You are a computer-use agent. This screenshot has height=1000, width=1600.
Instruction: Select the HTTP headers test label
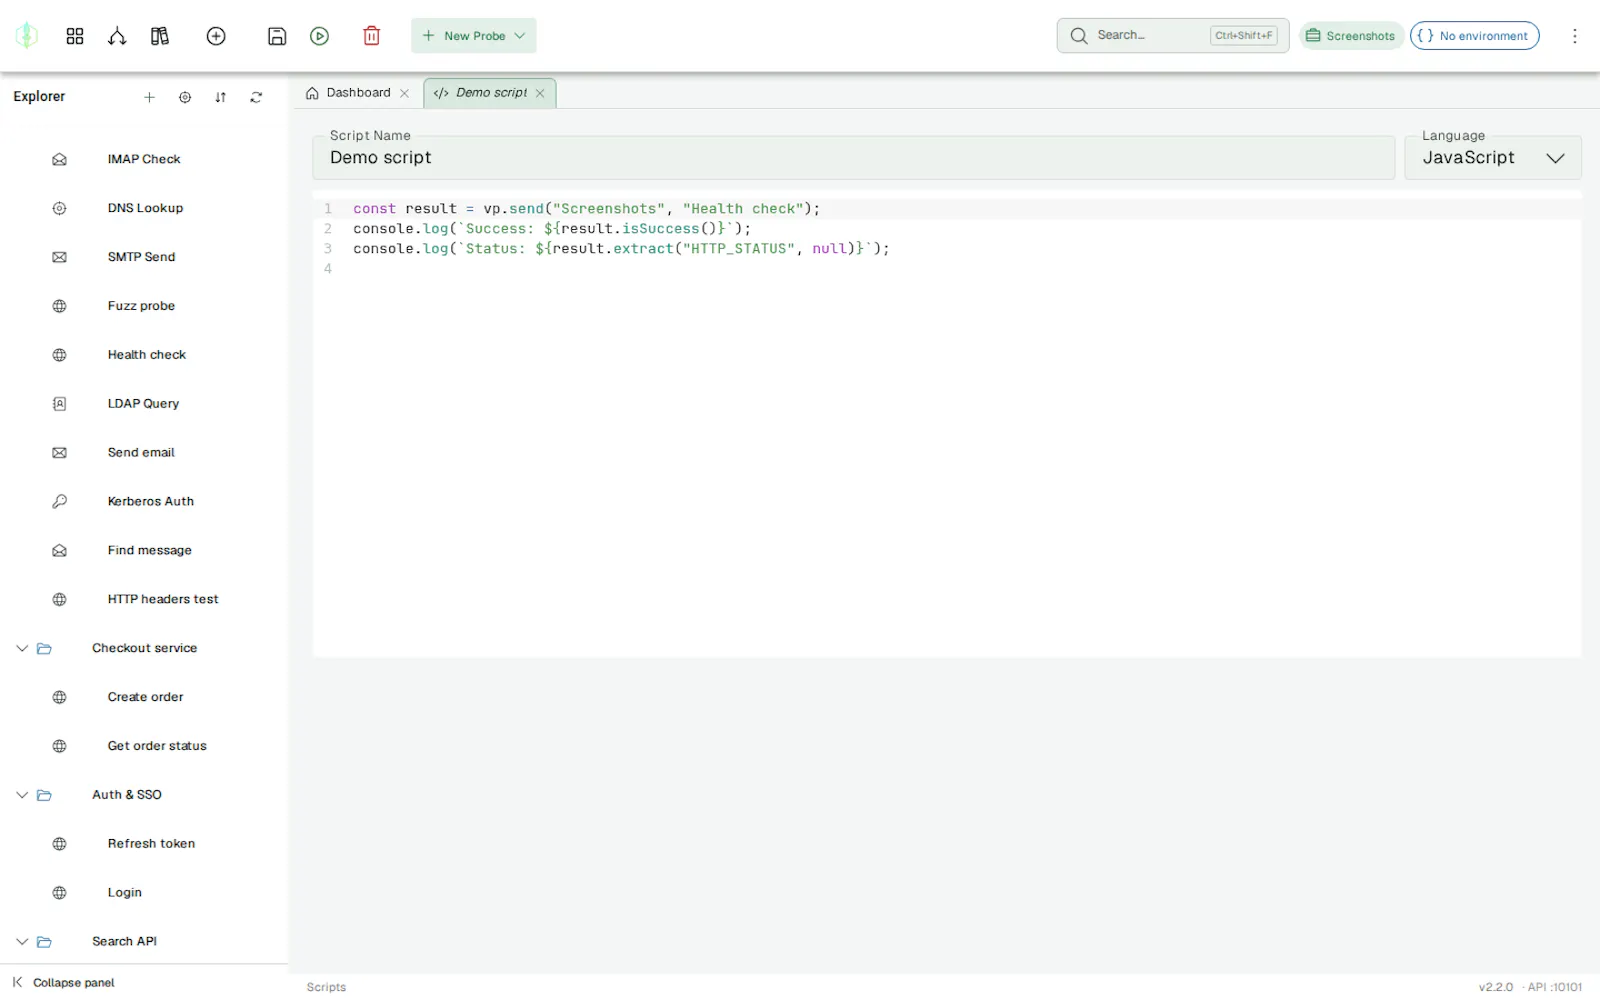pos(163,600)
